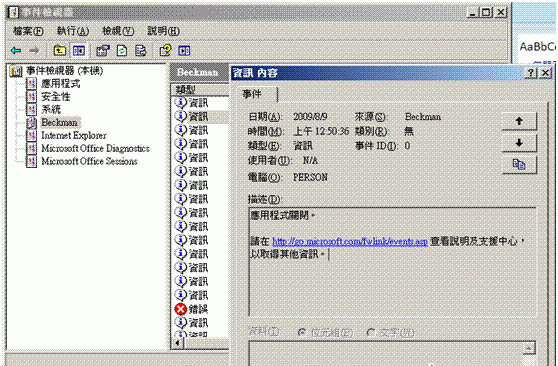
Task: Click inside the 描述 description text box
Action: pyautogui.click(x=392, y=262)
